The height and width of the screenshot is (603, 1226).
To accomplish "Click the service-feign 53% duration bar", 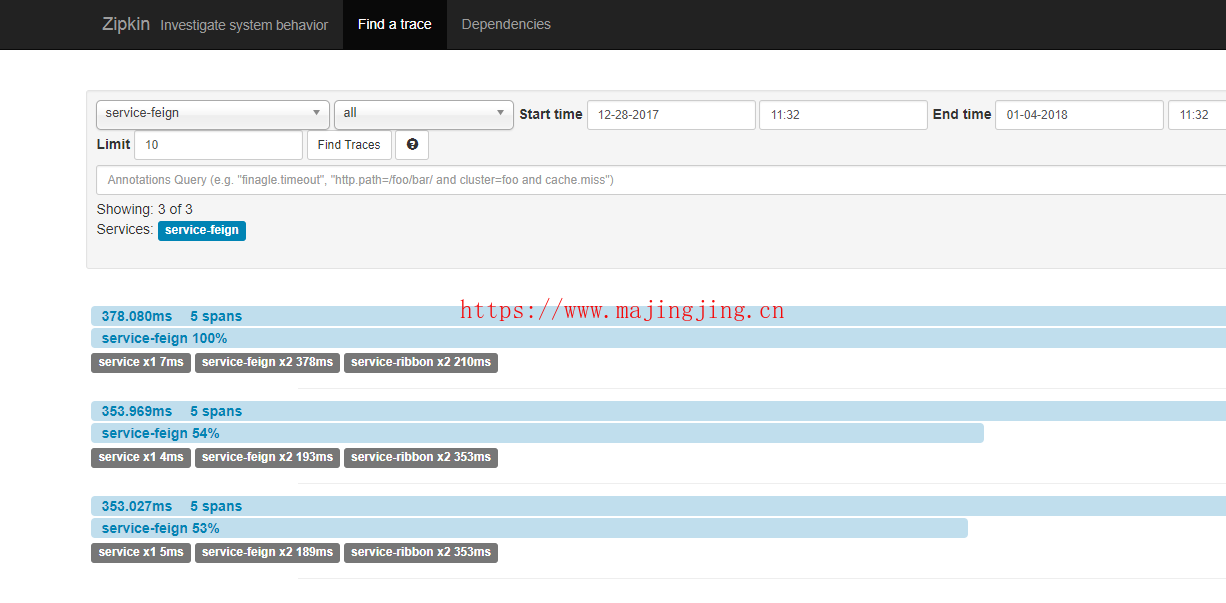I will (529, 528).
